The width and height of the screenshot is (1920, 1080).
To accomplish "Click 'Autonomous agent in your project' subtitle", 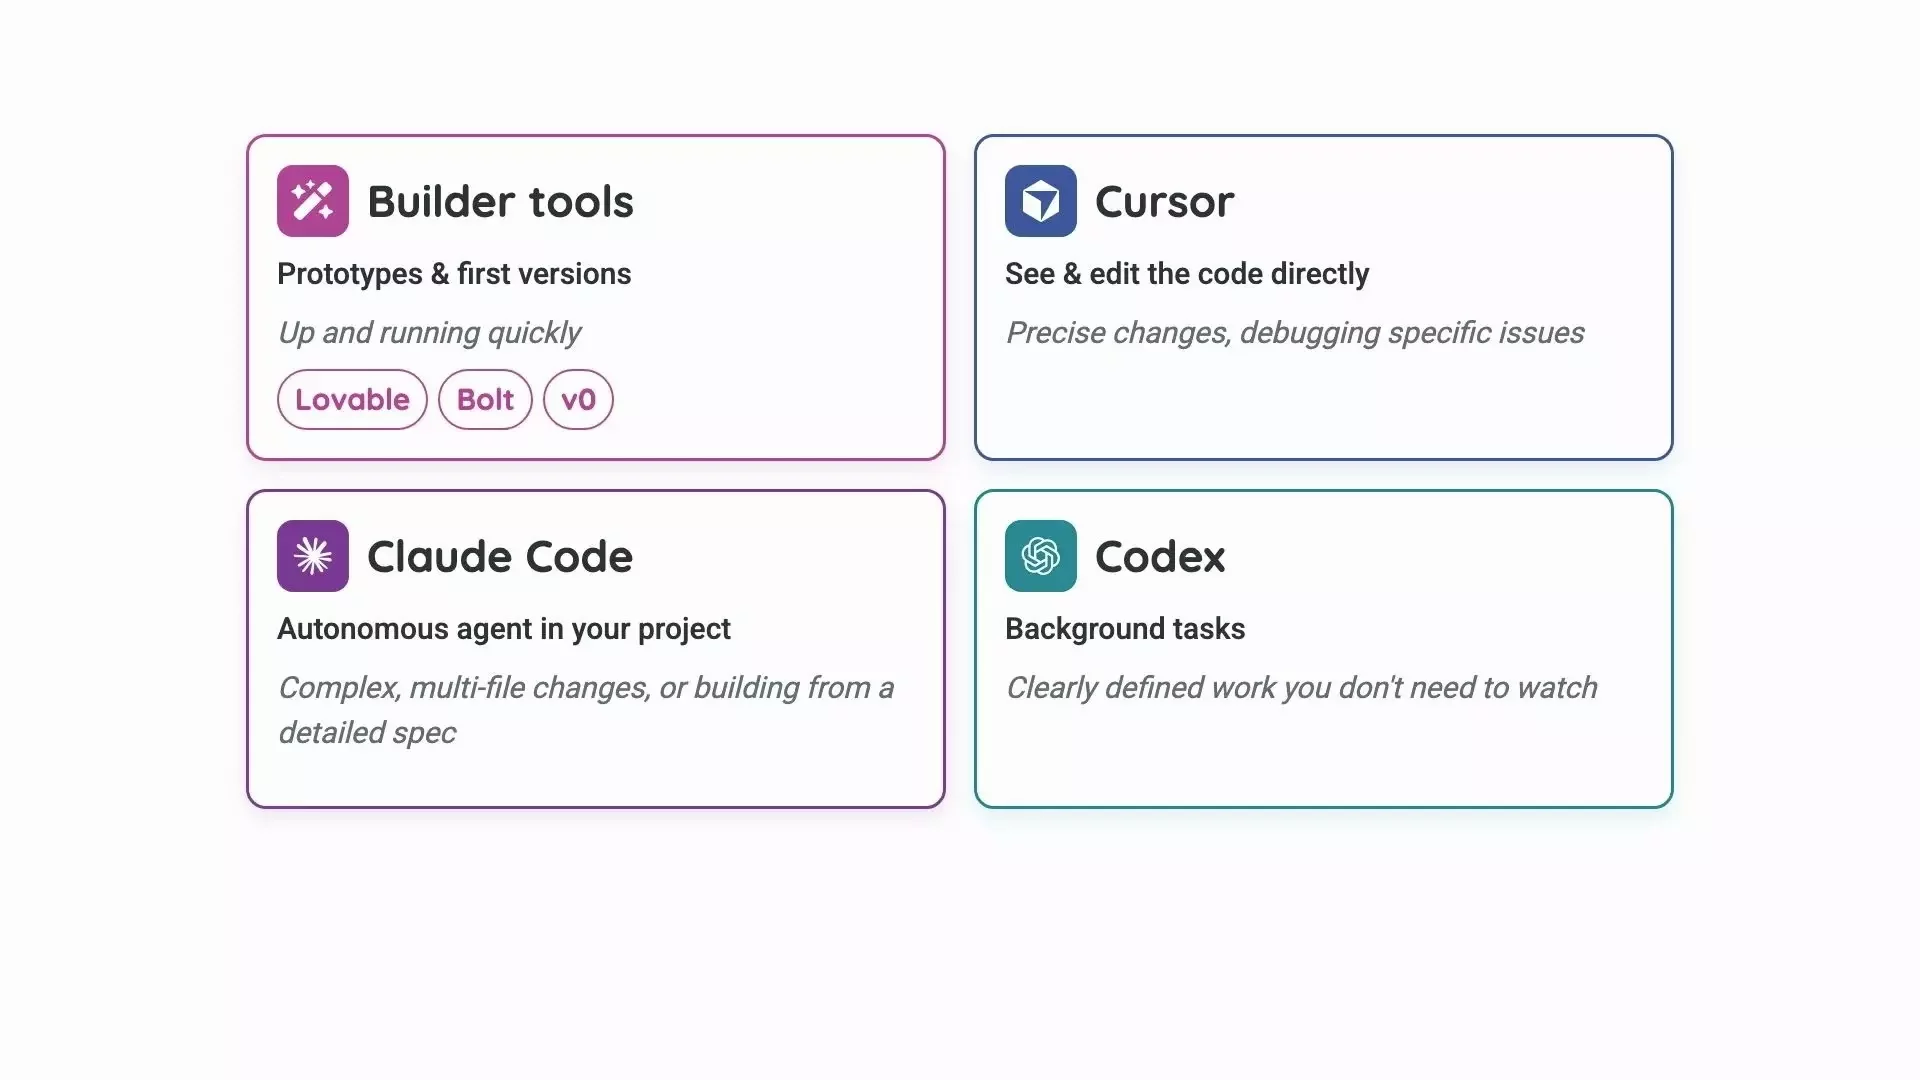I will point(504,629).
